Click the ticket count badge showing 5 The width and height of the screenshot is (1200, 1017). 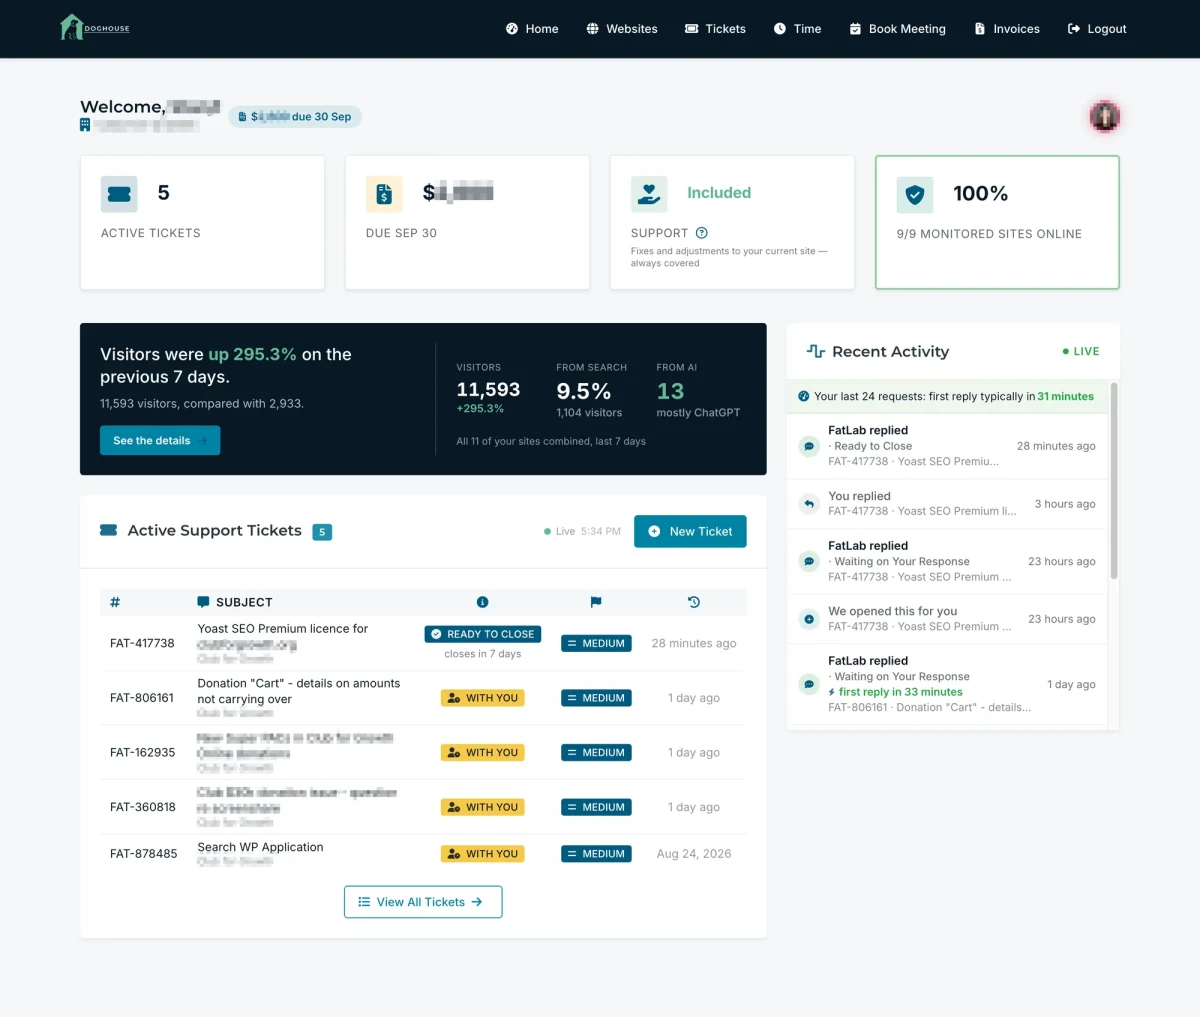point(322,532)
